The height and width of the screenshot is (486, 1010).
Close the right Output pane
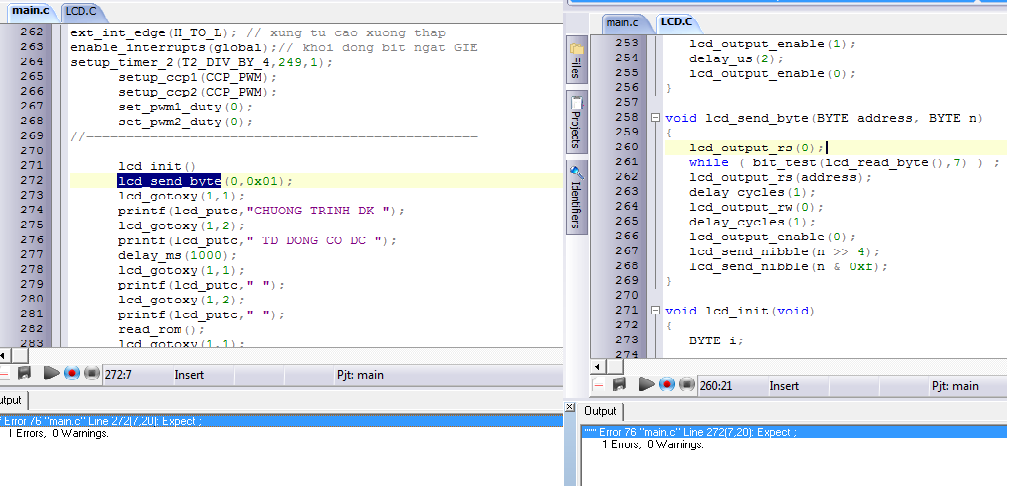click(569, 407)
